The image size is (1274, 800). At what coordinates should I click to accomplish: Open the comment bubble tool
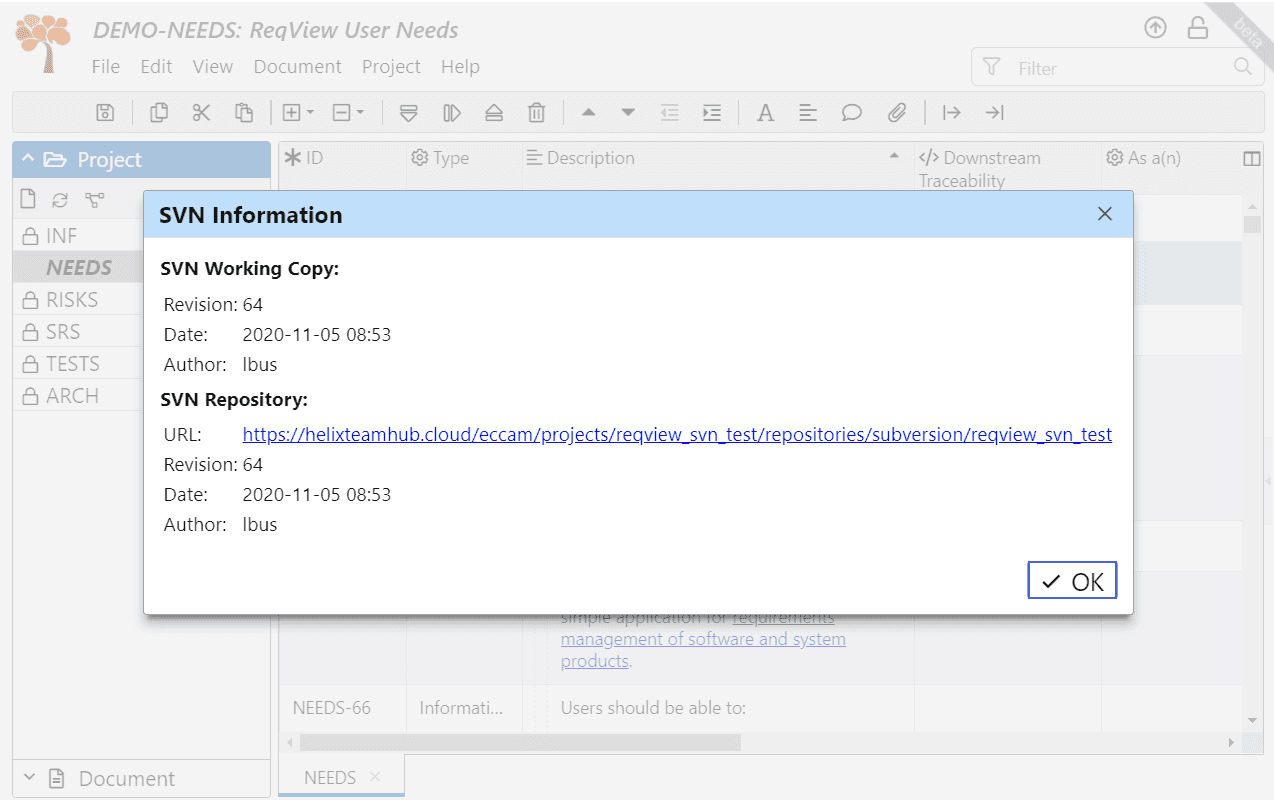[851, 112]
